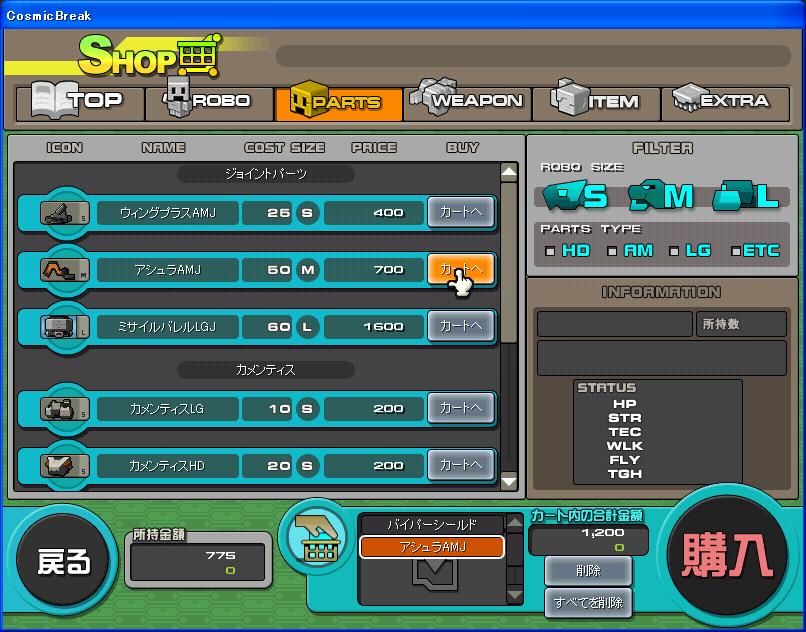Image resolution: width=806 pixels, height=632 pixels.
Task: Click the カメンティス category header
Action: tap(266, 370)
